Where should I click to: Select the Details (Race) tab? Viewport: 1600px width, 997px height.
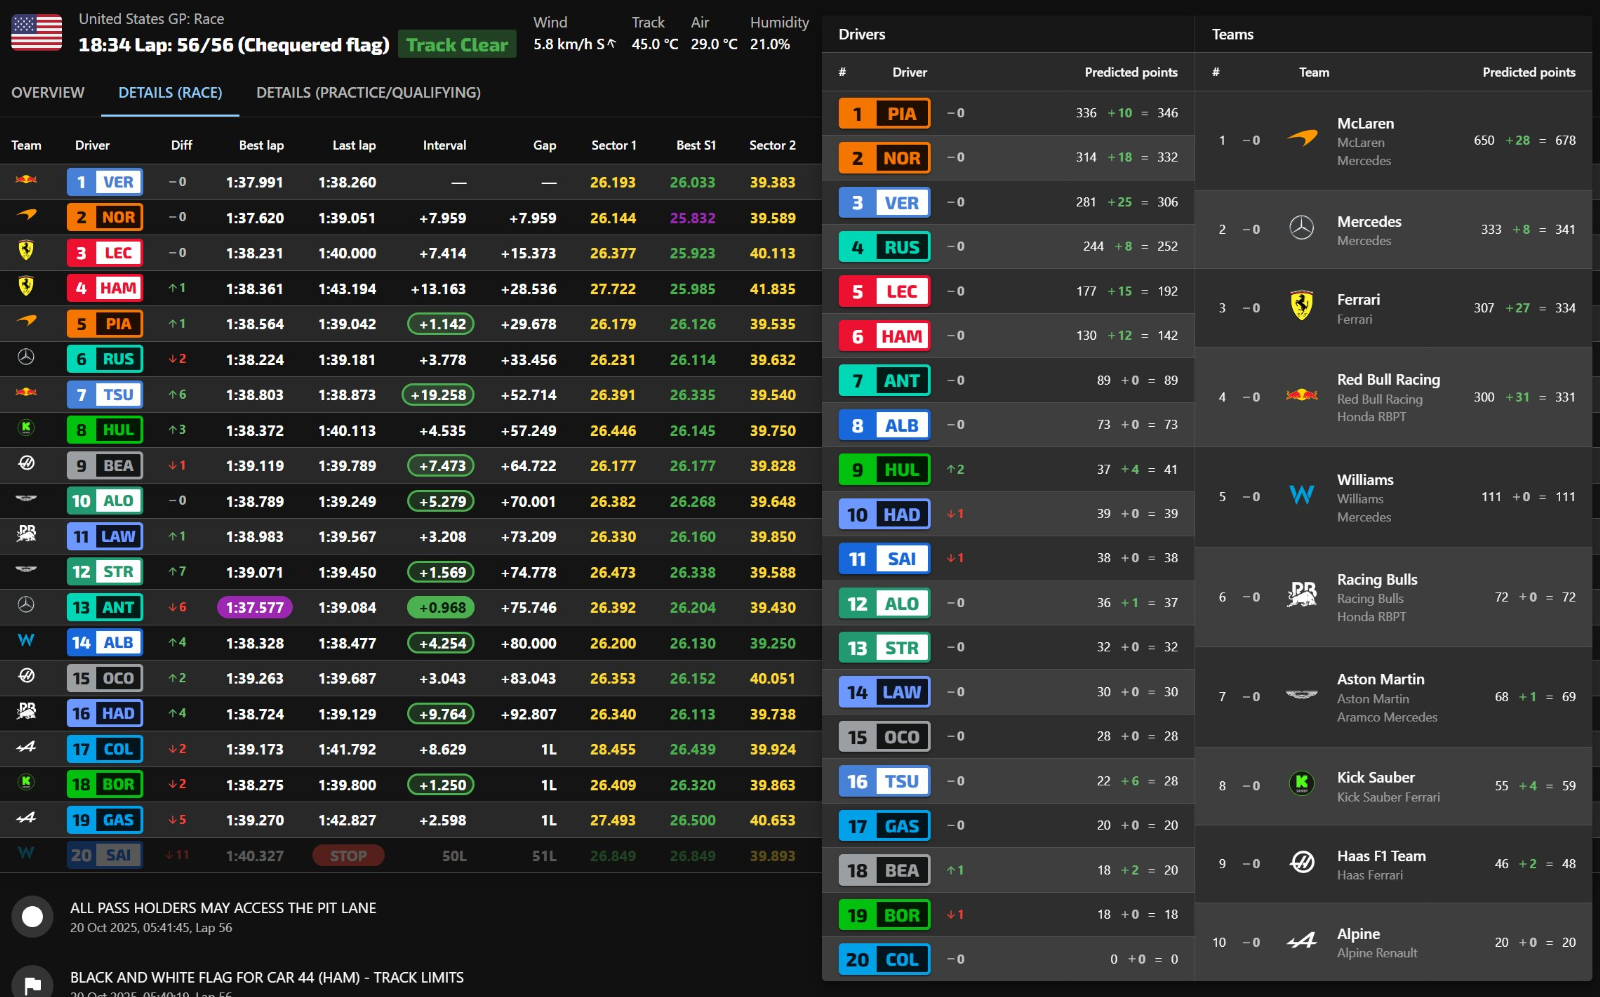(x=170, y=93)
